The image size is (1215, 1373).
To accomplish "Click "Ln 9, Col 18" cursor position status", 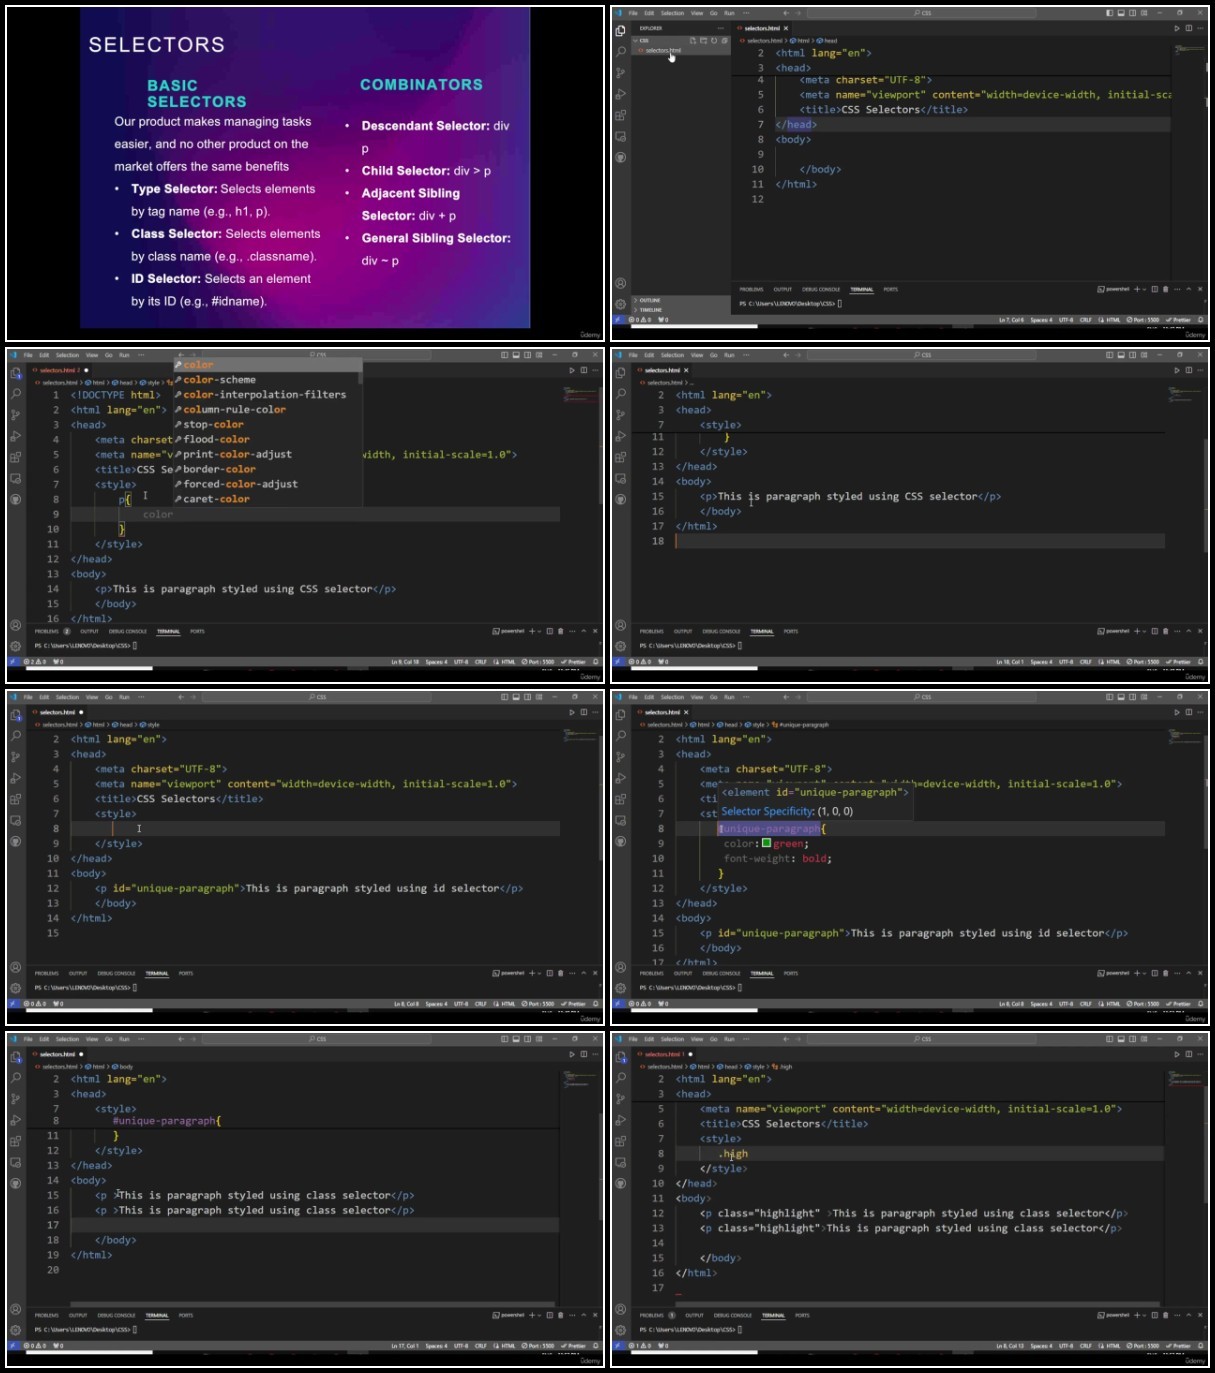I will [x=405, y=662].
